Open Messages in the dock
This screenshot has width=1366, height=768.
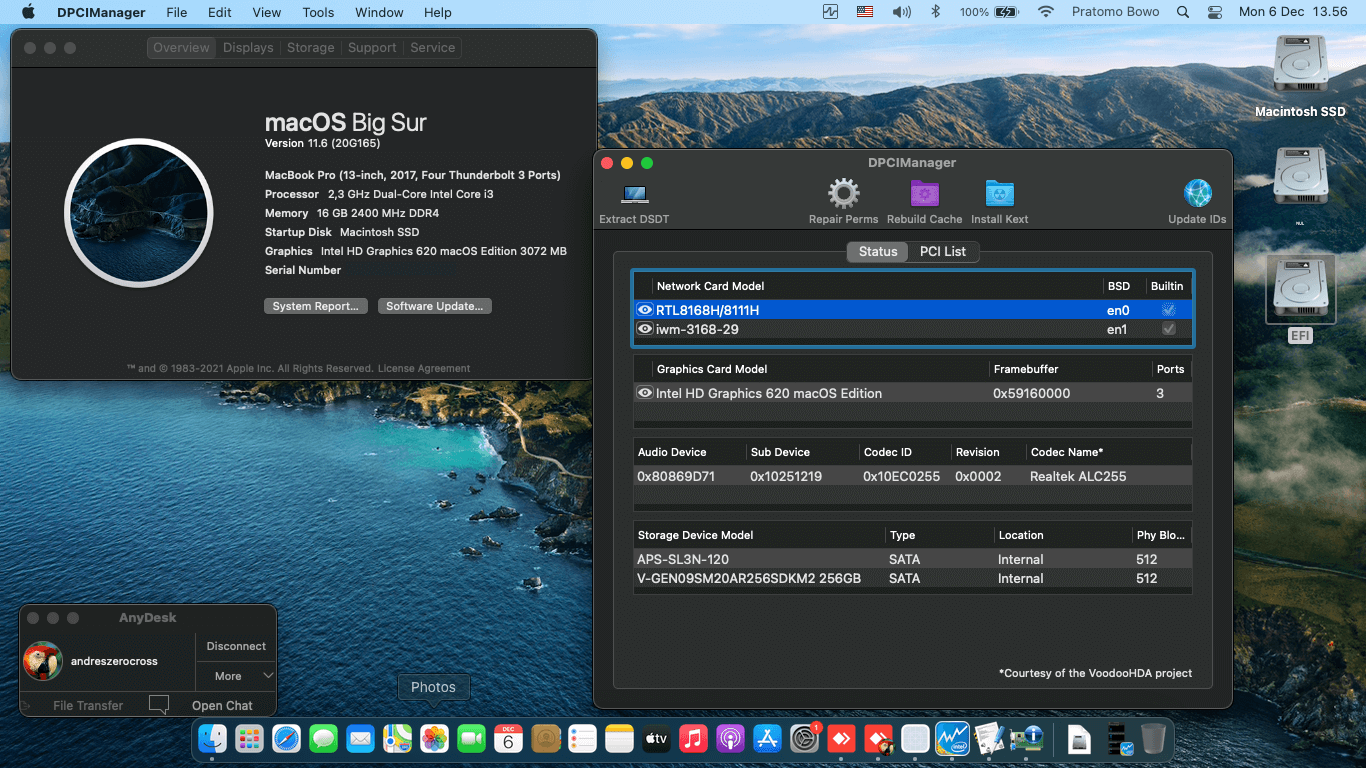(x=323, y=738)
